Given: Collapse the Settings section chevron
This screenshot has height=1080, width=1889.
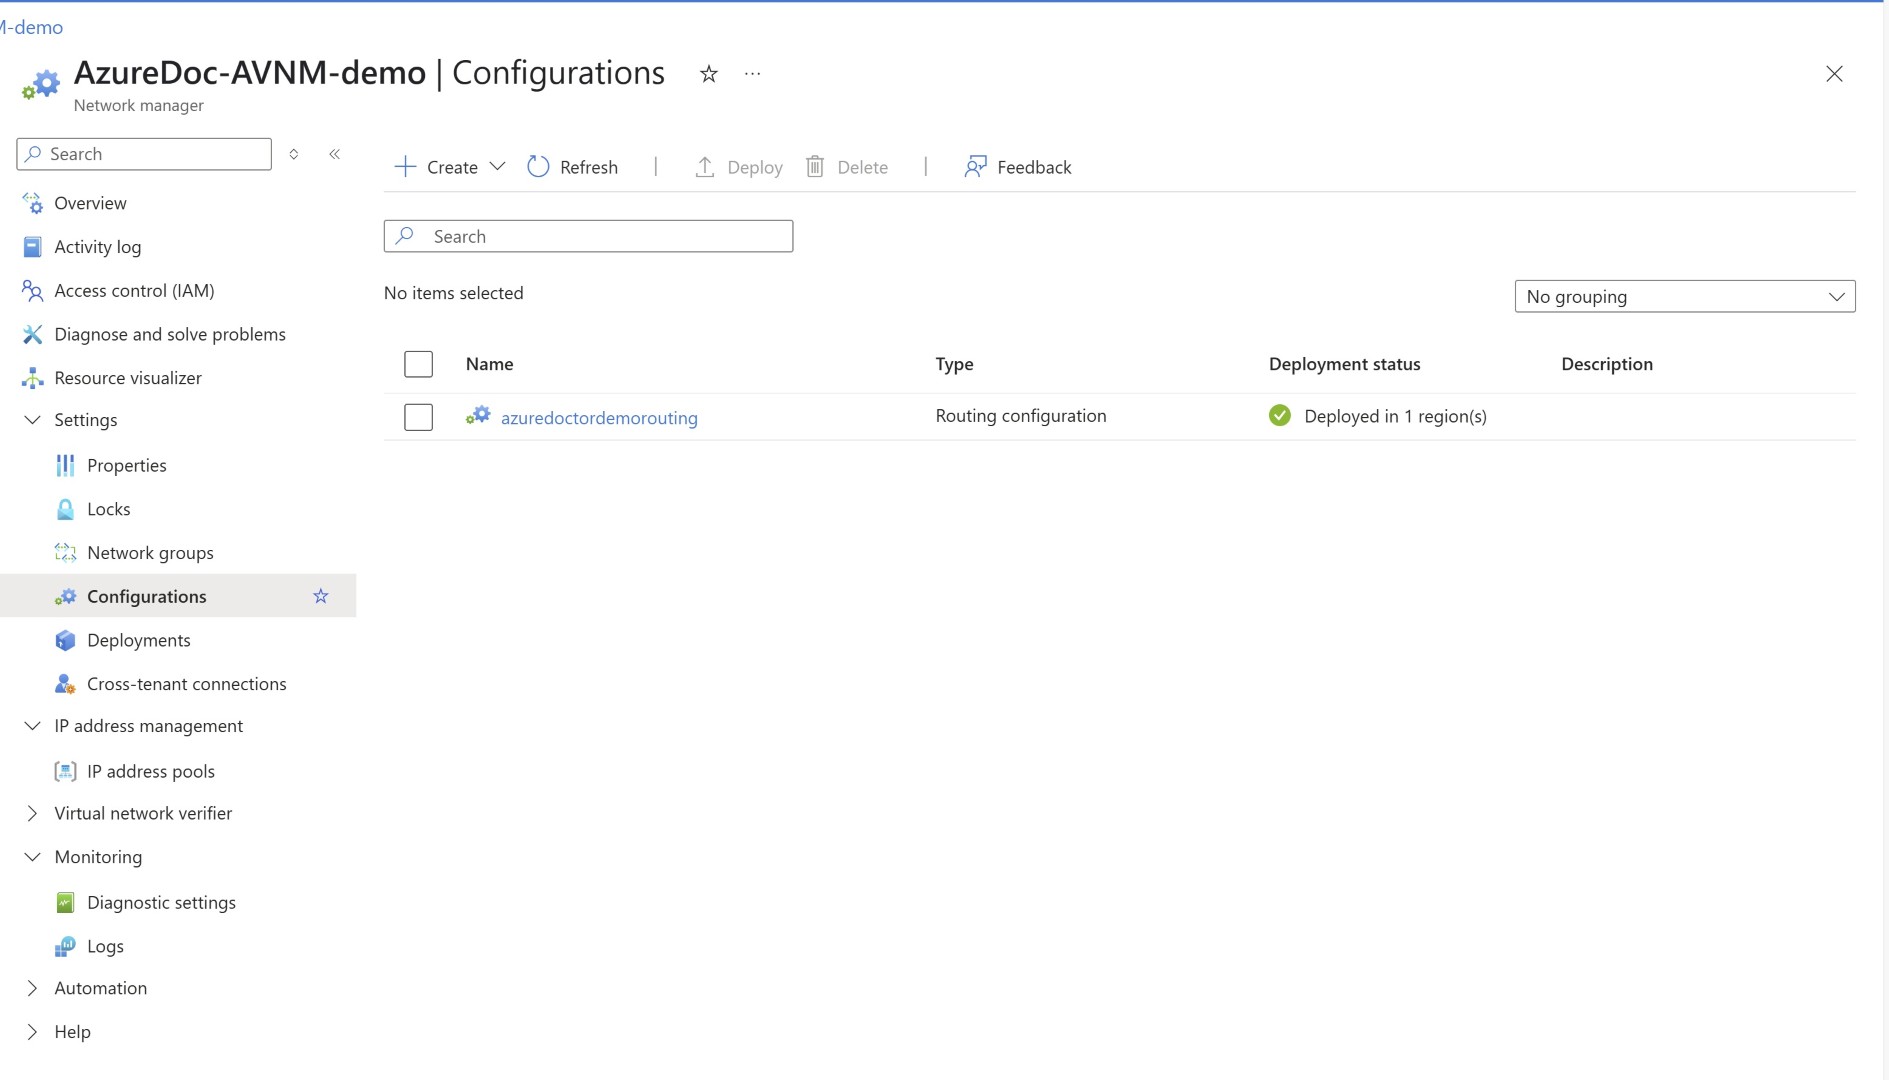Looking at the screenshot, I should tap(32, 420).
